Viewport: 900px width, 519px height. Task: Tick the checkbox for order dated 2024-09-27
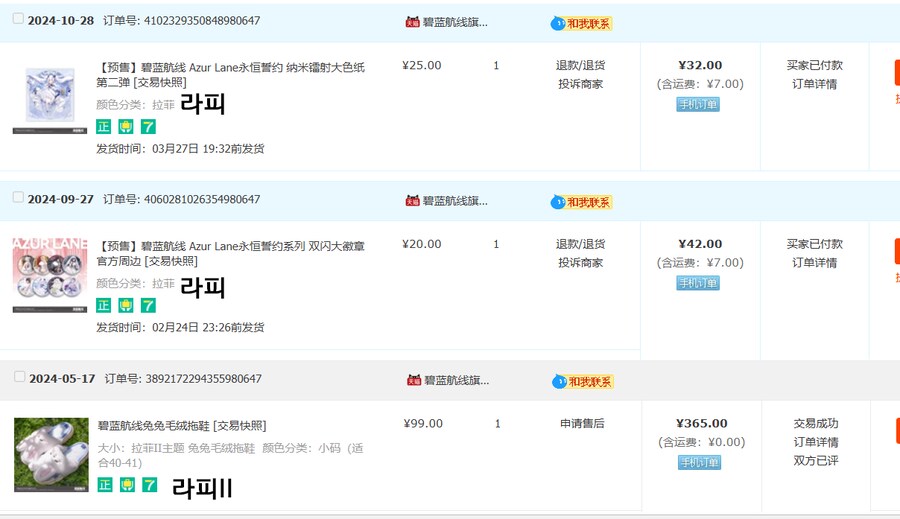[18, 197]
